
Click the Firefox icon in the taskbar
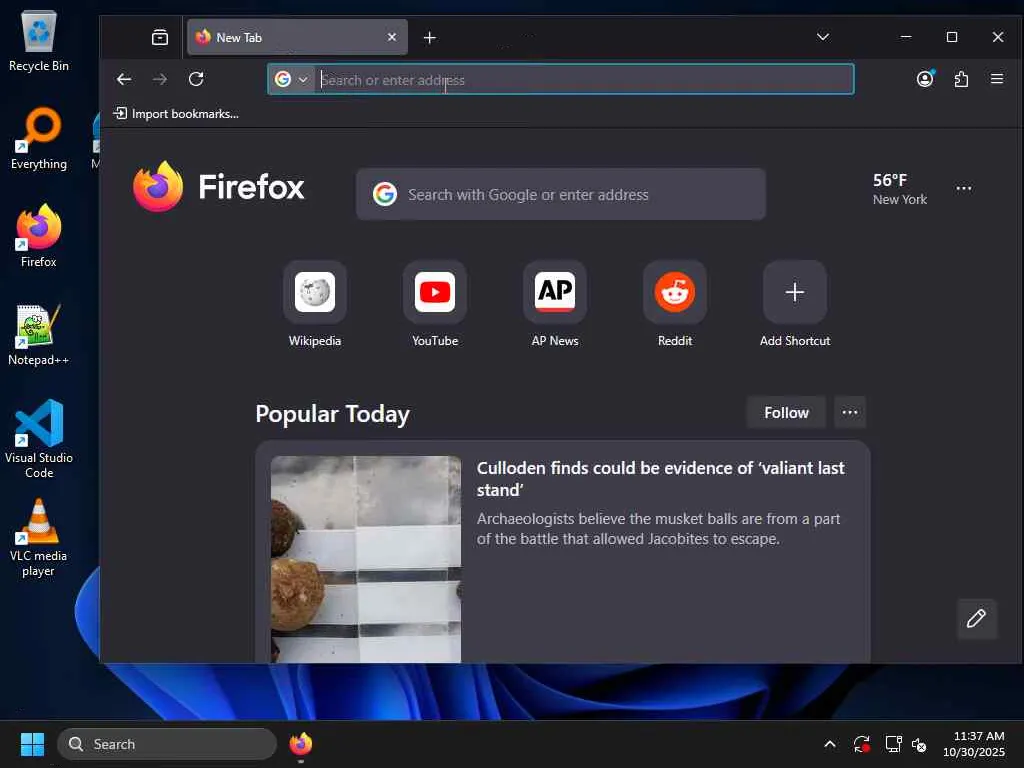[x=301, y=744]
